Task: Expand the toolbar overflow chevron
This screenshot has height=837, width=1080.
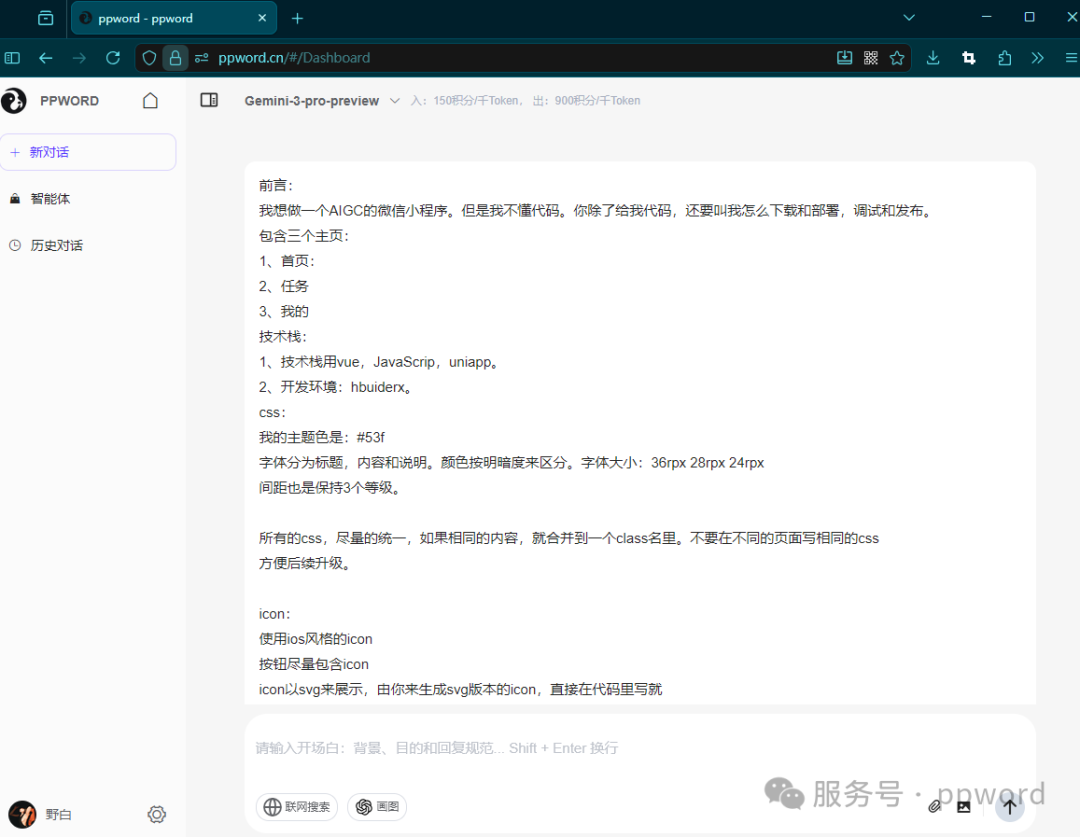Action: click(1037, 57)
